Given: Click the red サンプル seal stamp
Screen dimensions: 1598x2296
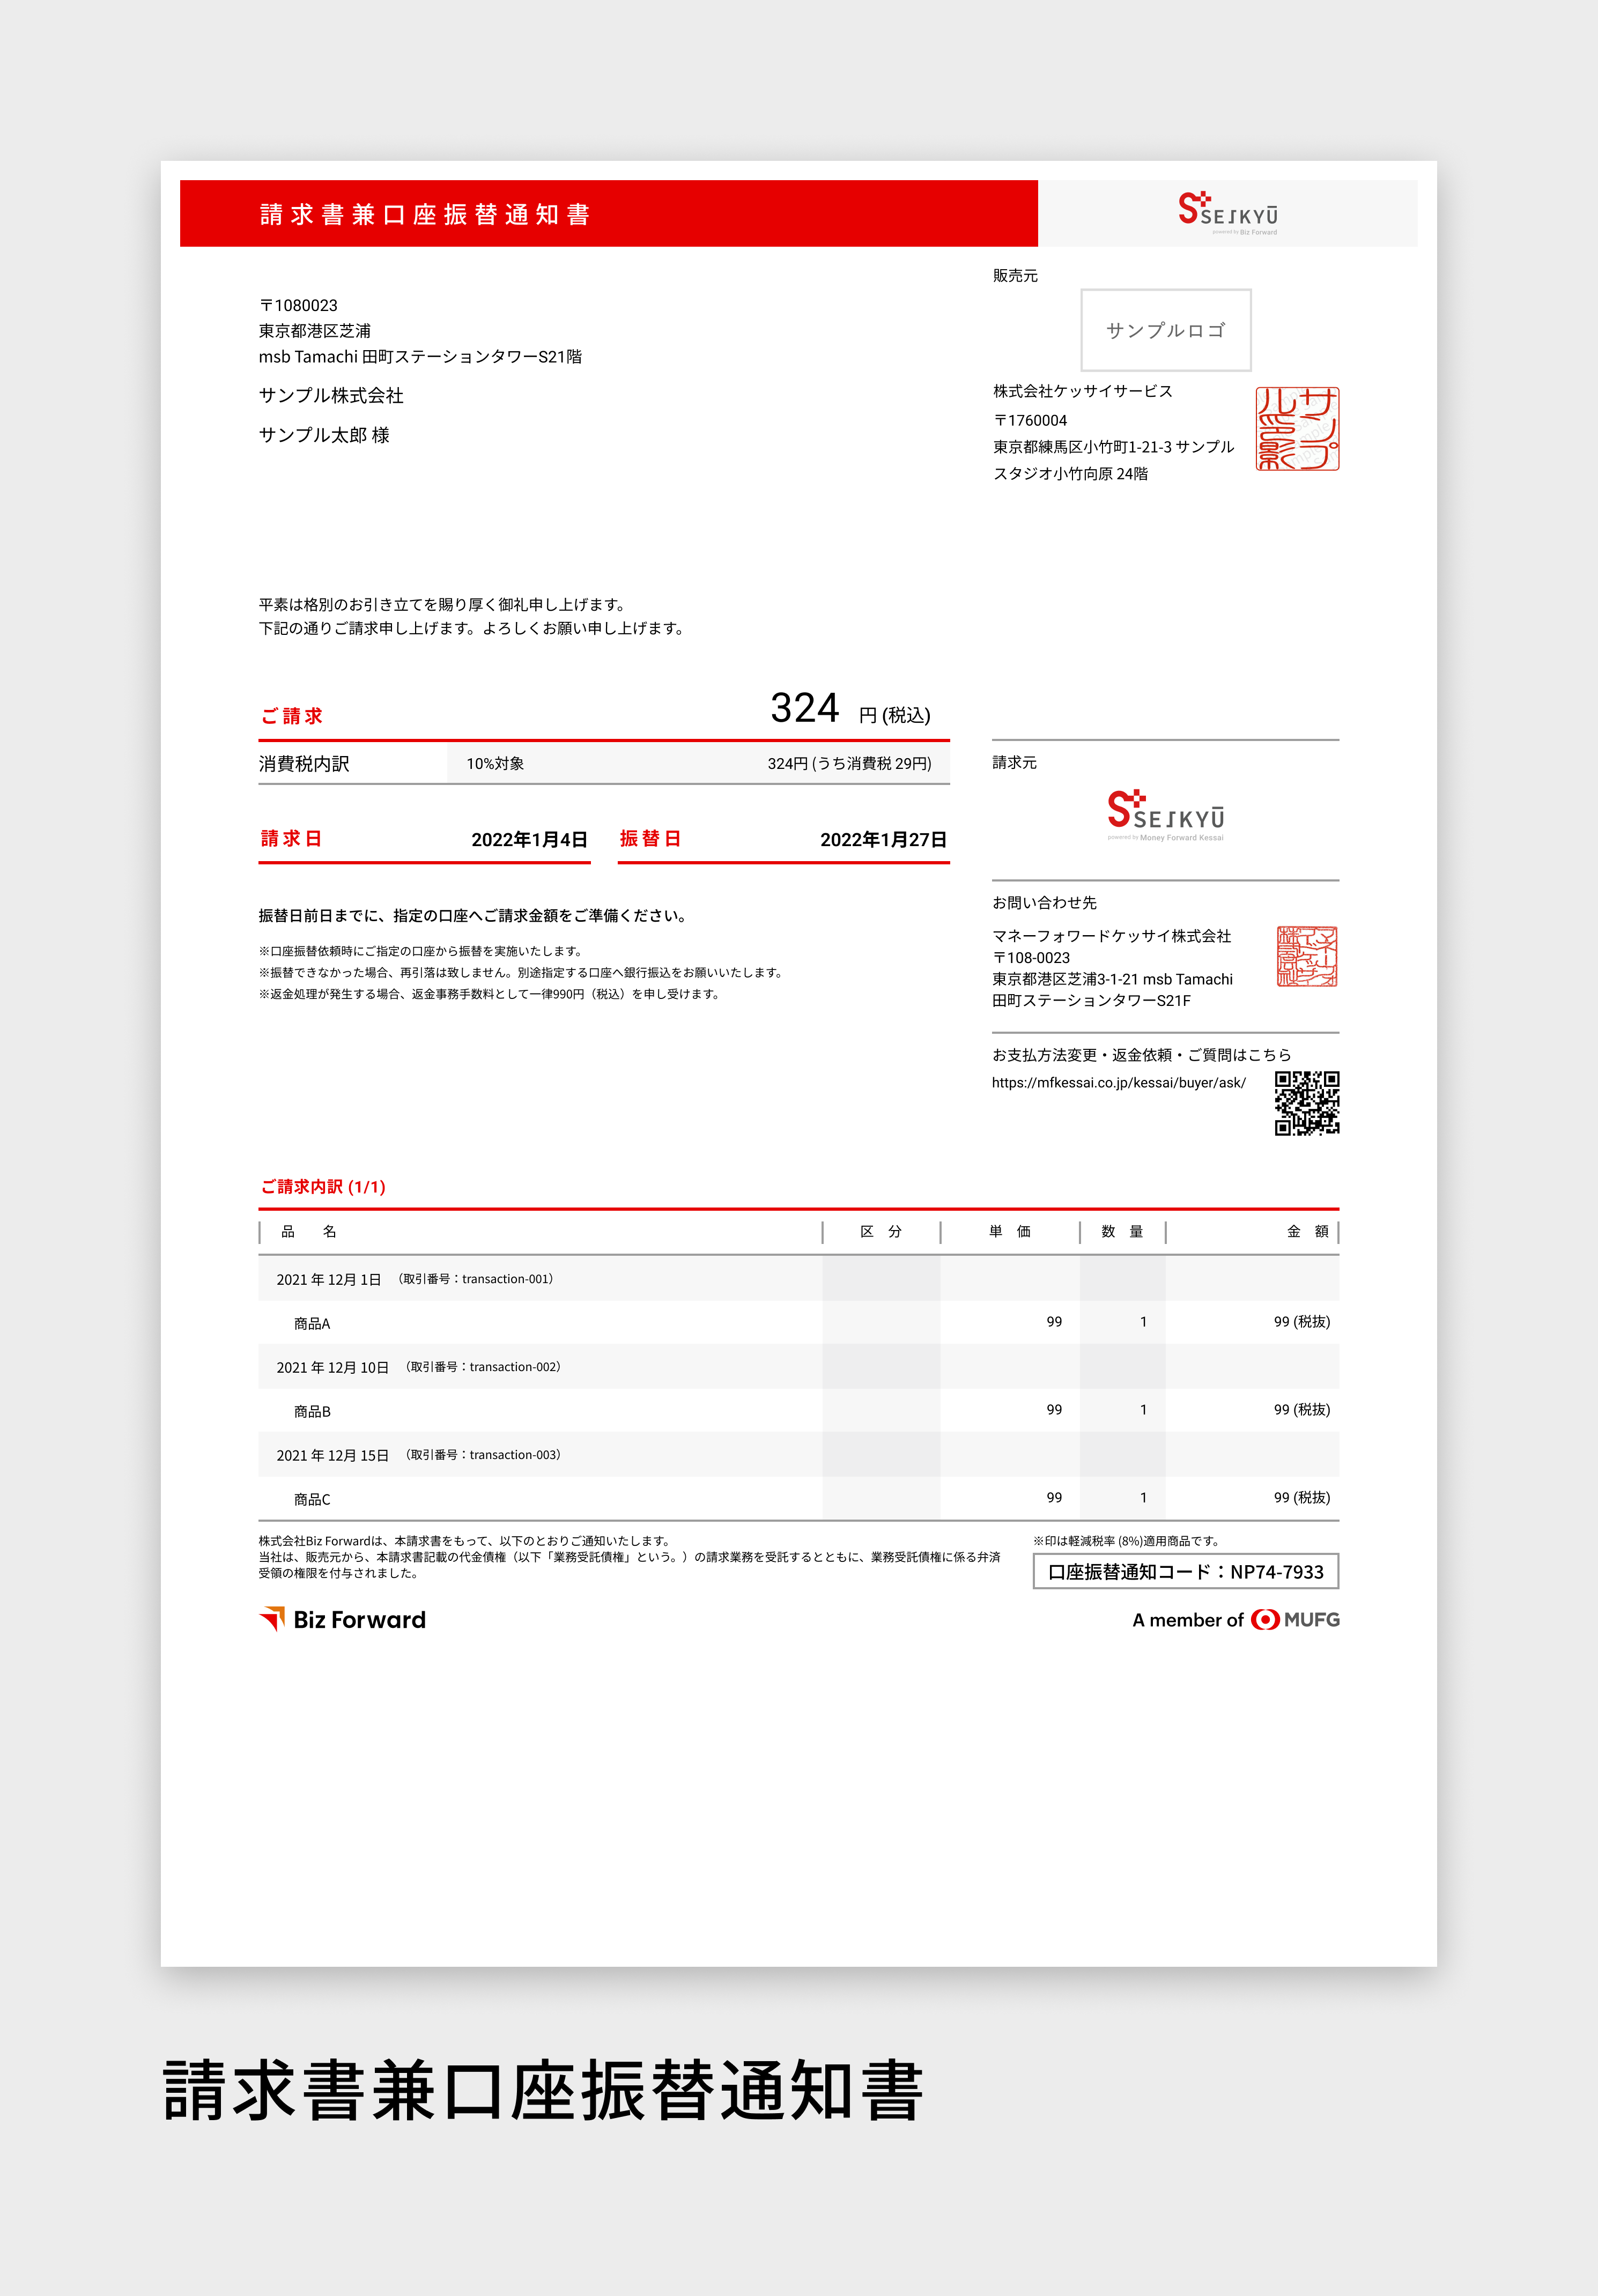Looking at the screenshot, I should tap(1297, 429).
